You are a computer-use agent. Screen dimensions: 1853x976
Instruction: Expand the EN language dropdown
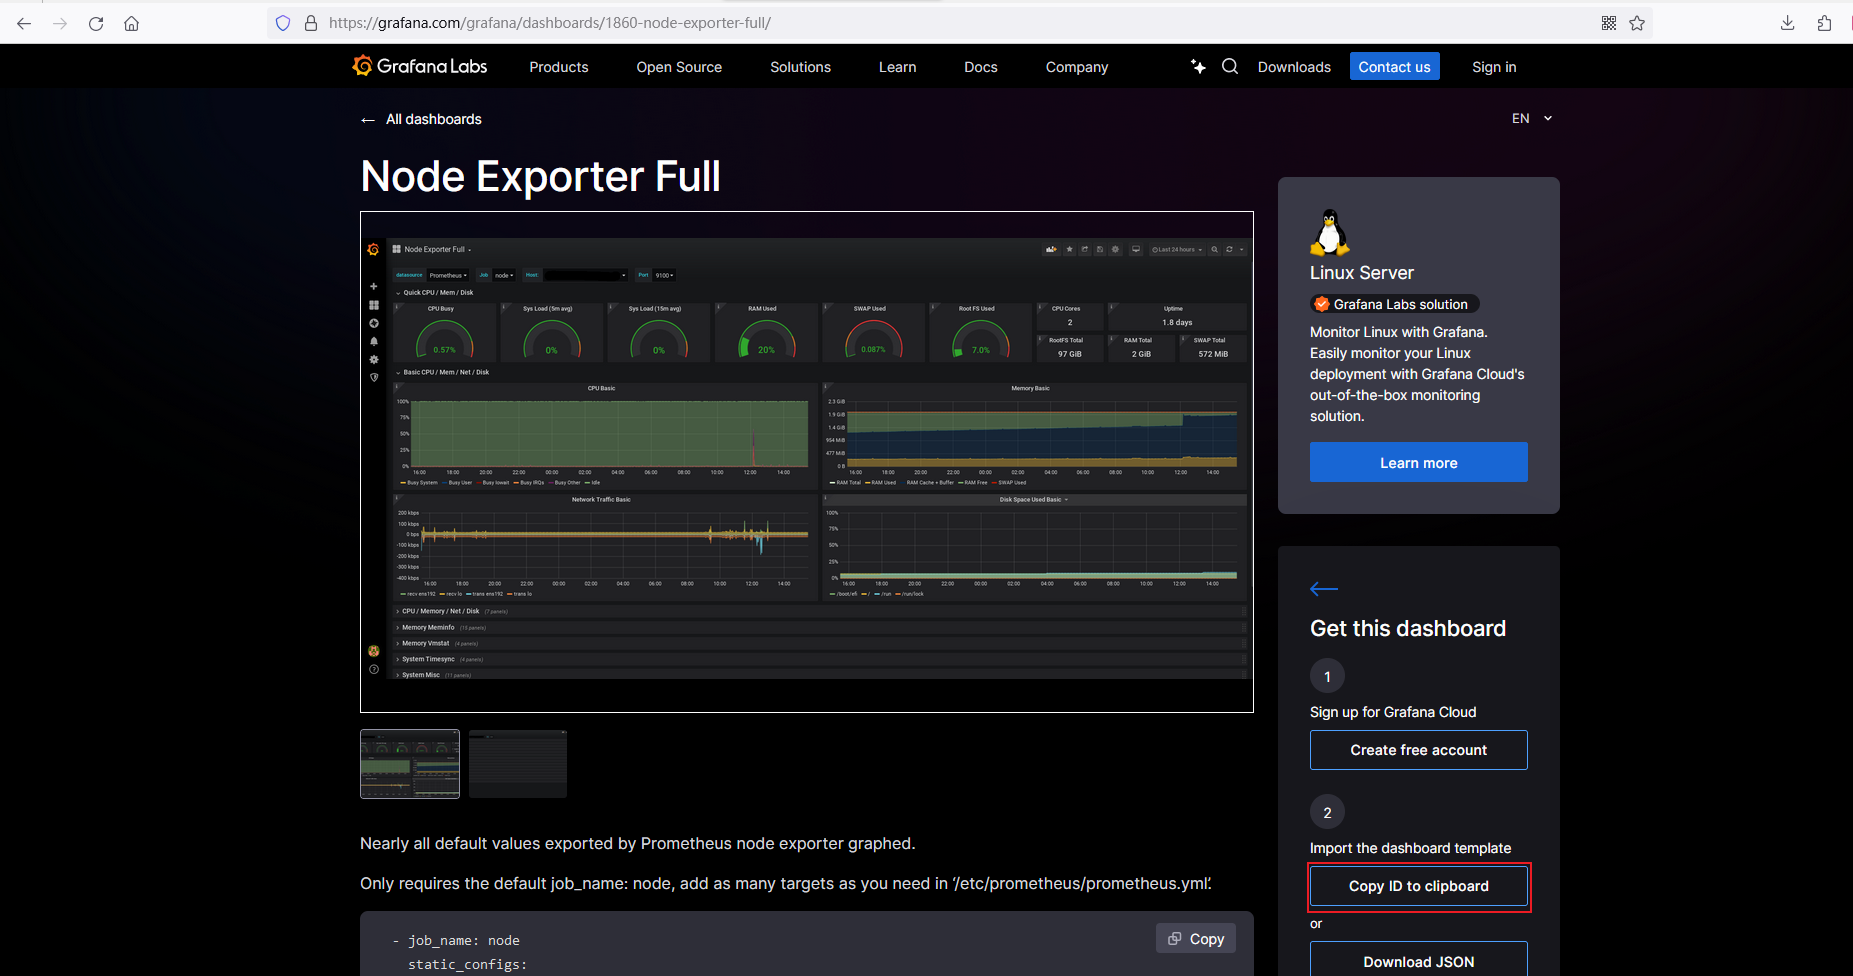click(x=1531, y=118)
